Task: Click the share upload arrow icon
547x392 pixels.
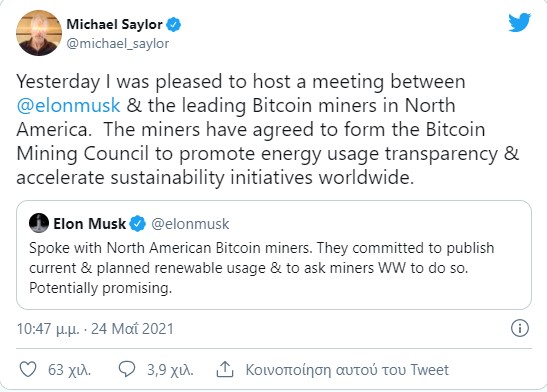Action: pyautogui.click(x=225, y=369)
